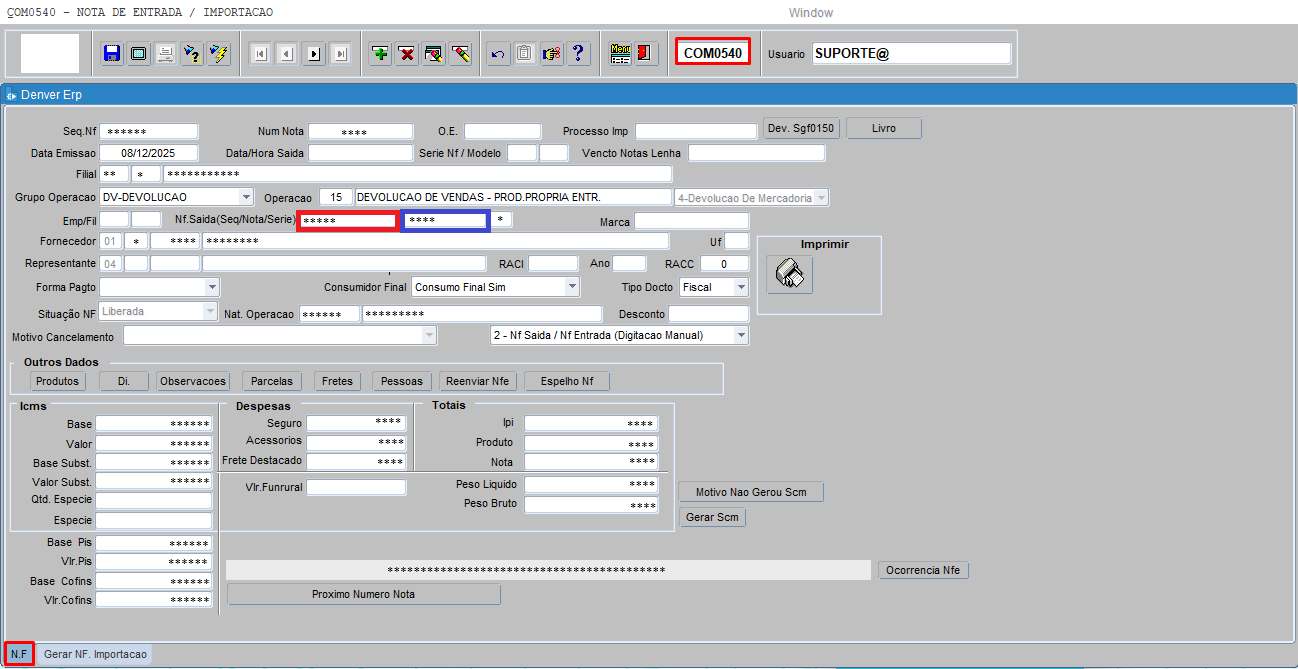1298x669 pixels.
Task: Open the Tipo Docto dropdown
Action: [741, 287]
